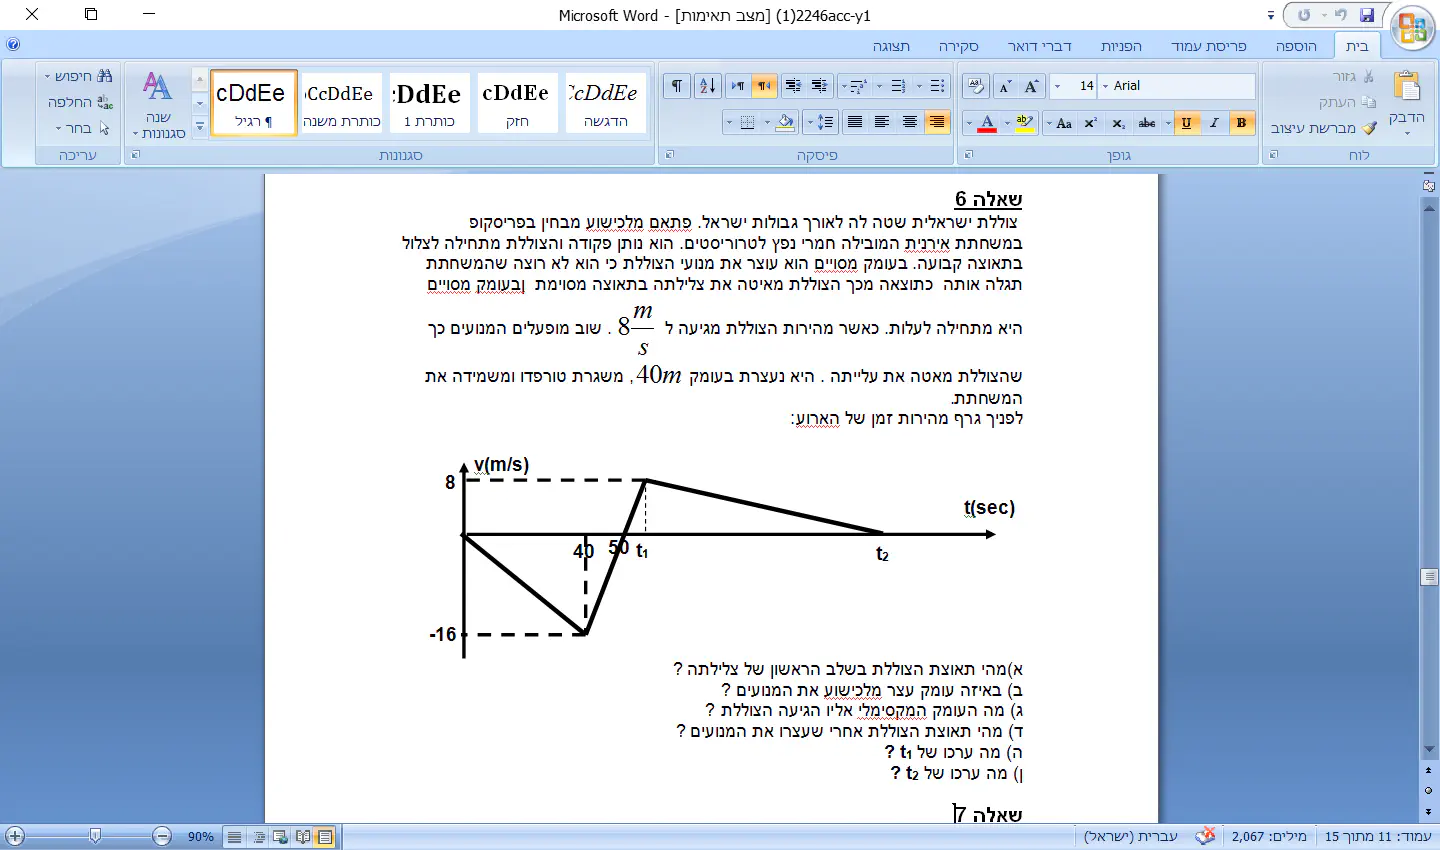Toggle Underline formatting
The height and width of the screenshot is (850, 1440).
point(1186,123)
